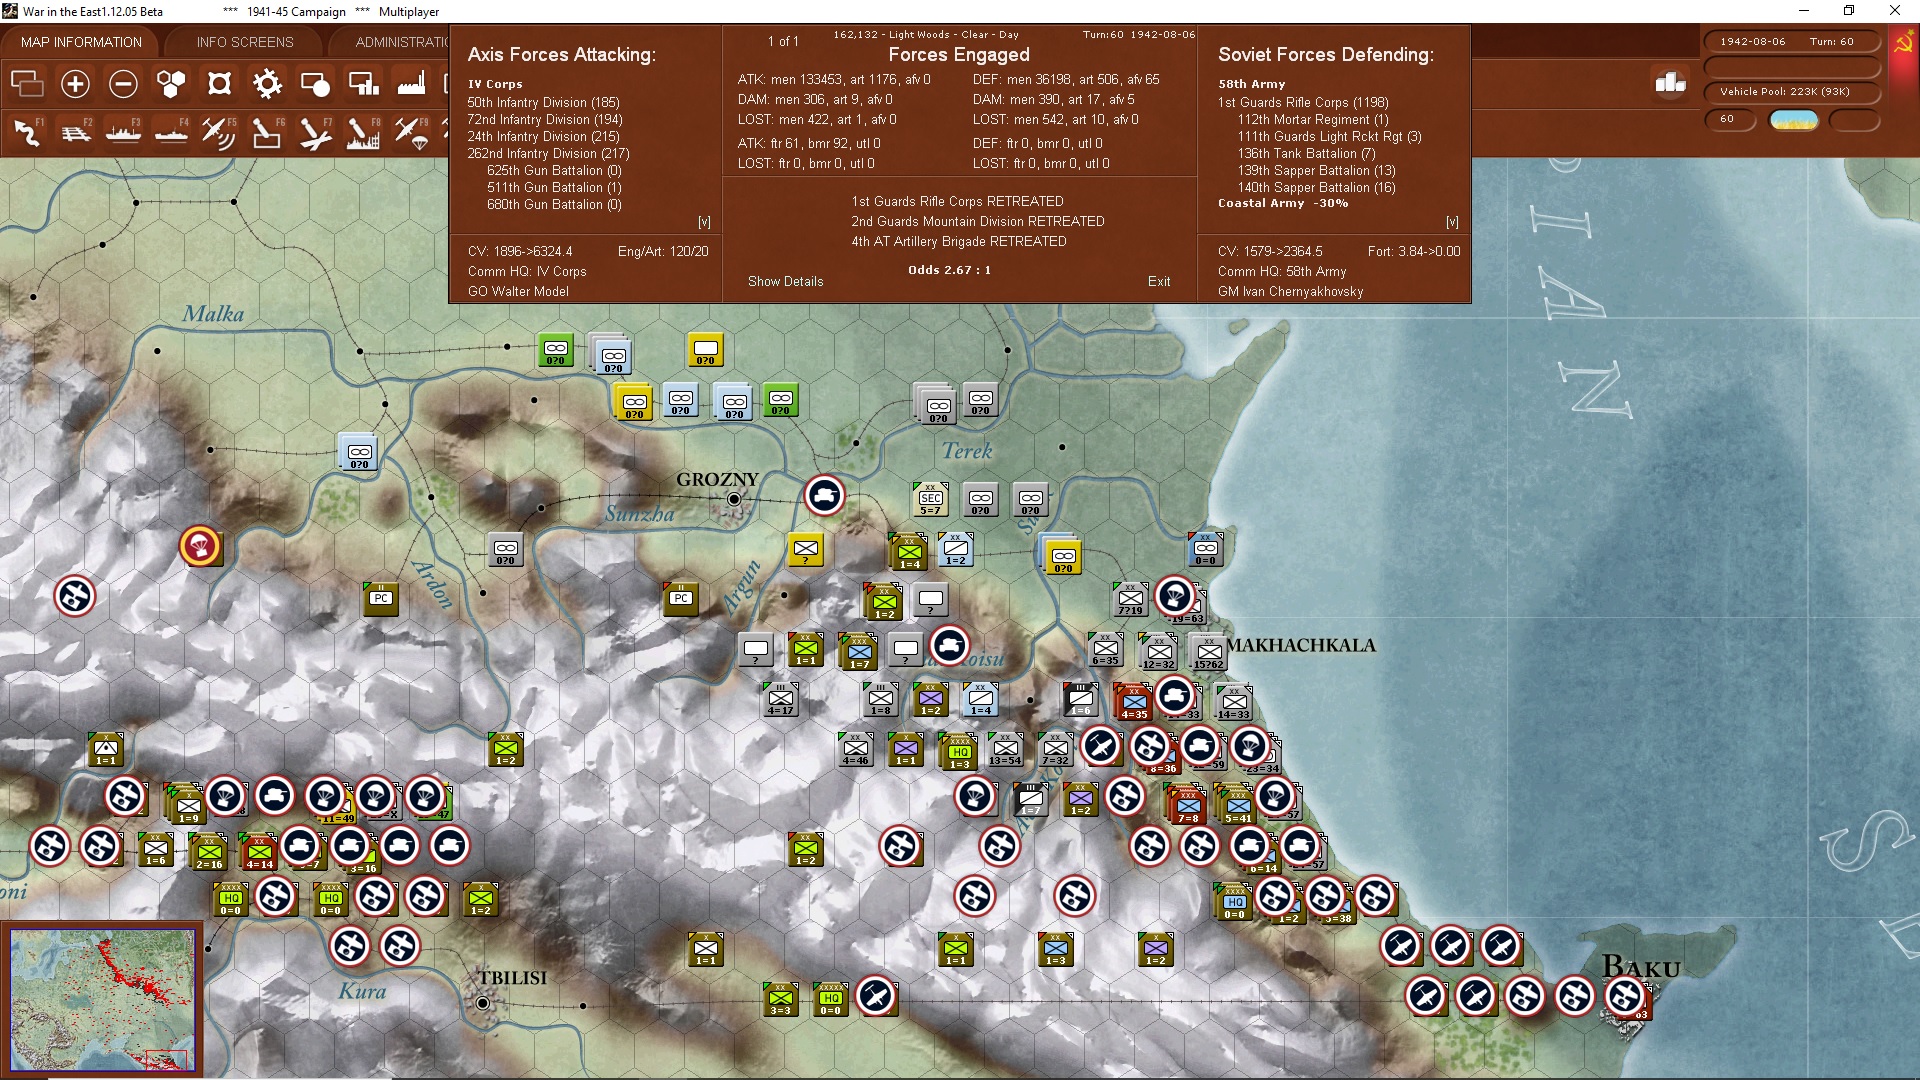Image resolution: width=1920 pixels, height=1080 pixels.
Task: Select the 3=3 unit counter
Action: [x=781, y=999]
